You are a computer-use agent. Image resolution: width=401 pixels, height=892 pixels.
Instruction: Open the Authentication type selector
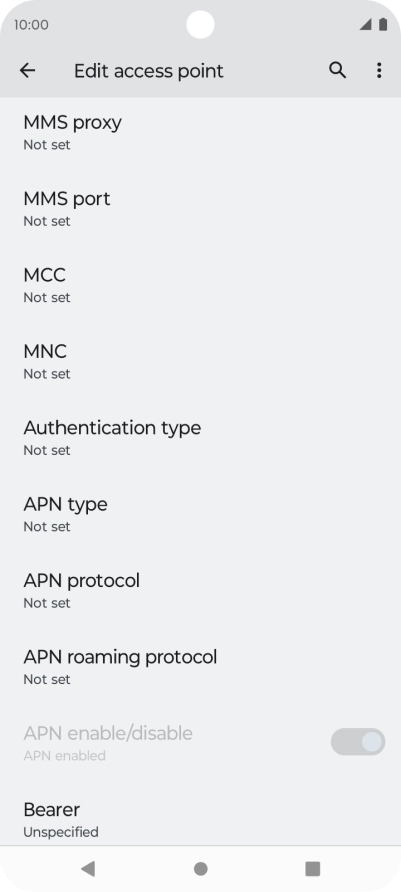[200, 437]
